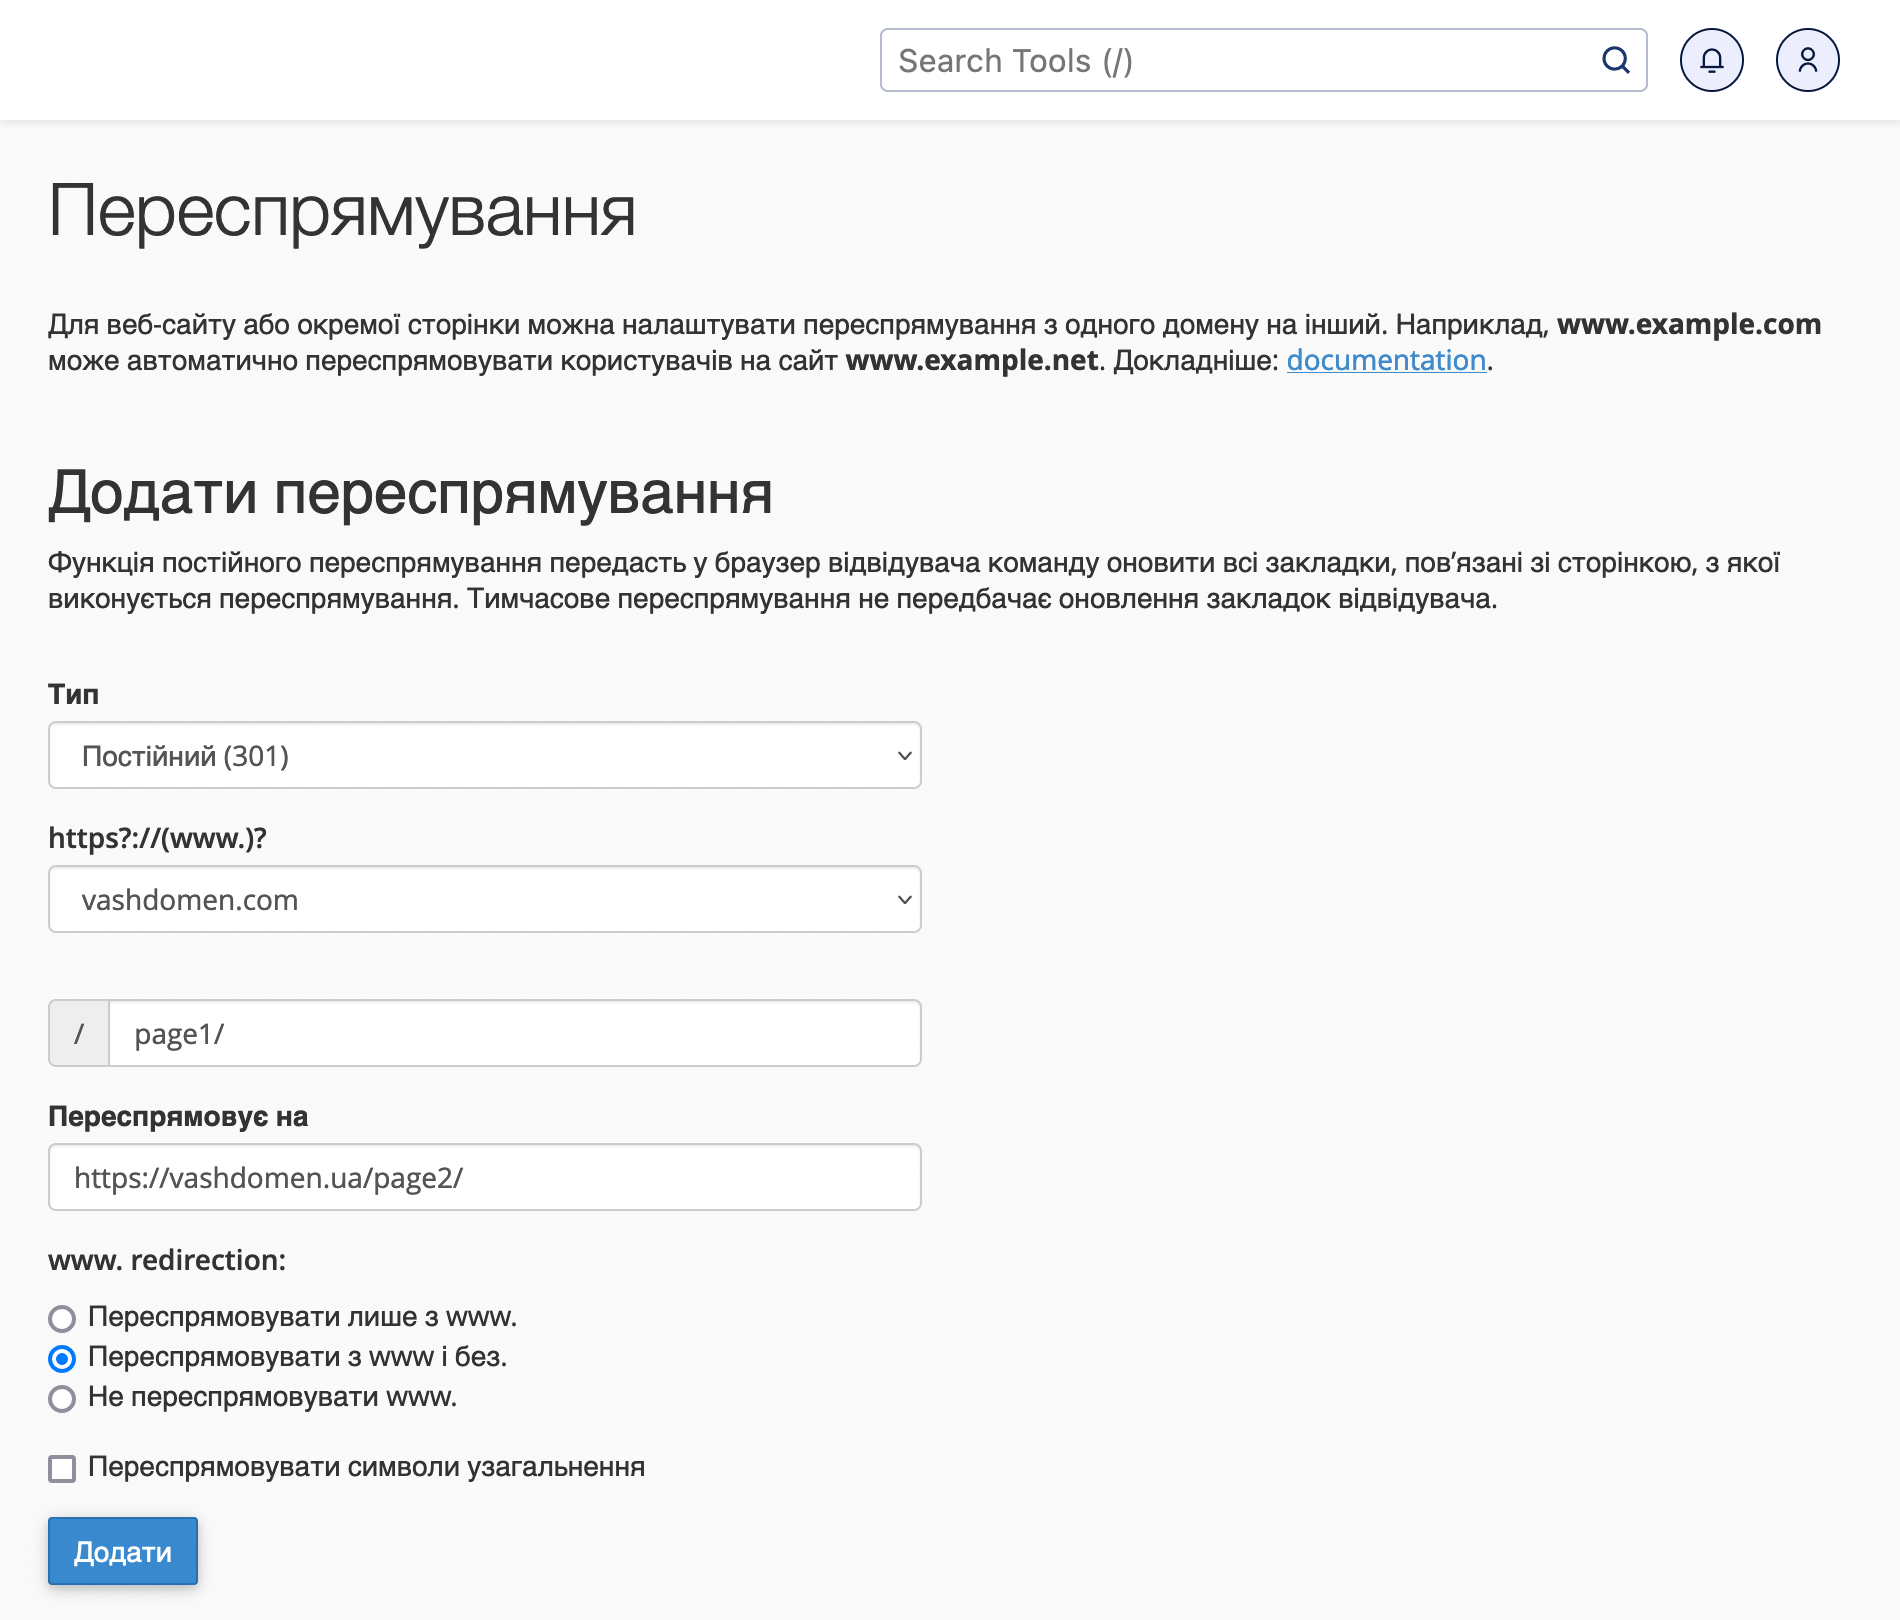Click the www. redirection: label
The image size is (1900, 1620).
pos(167,1260)
